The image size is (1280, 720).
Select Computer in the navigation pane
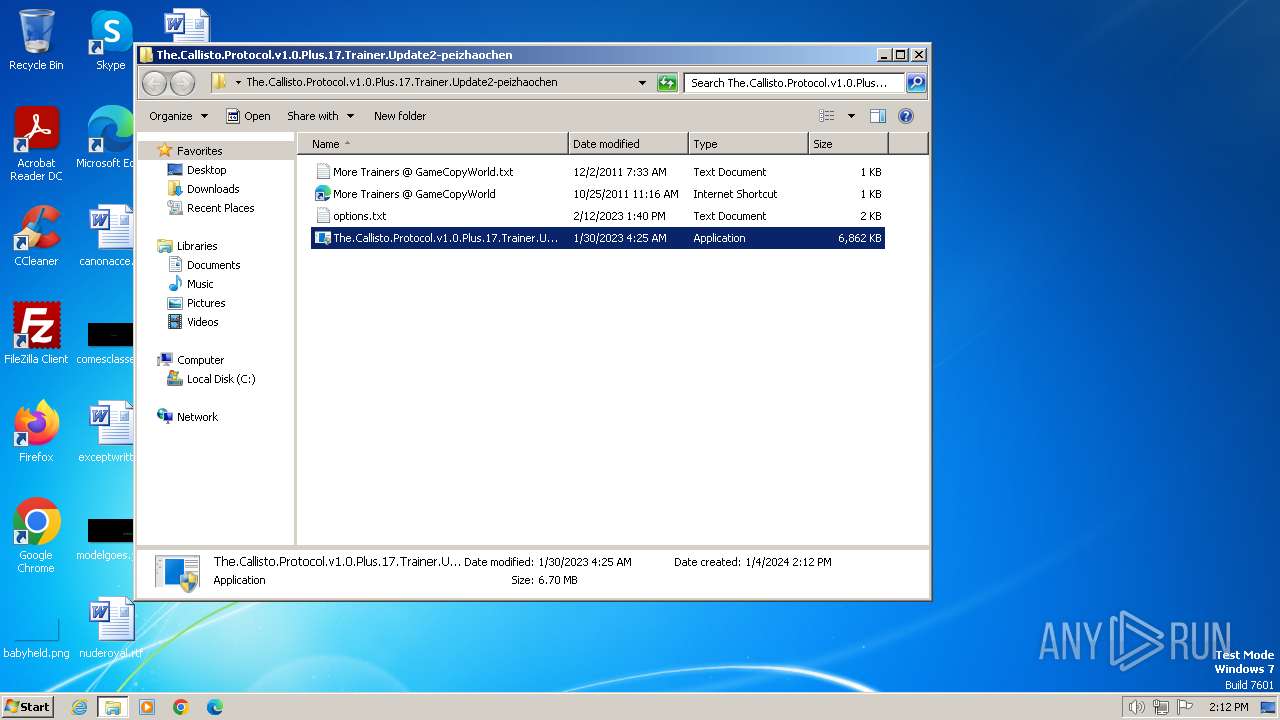coord(200,360)
